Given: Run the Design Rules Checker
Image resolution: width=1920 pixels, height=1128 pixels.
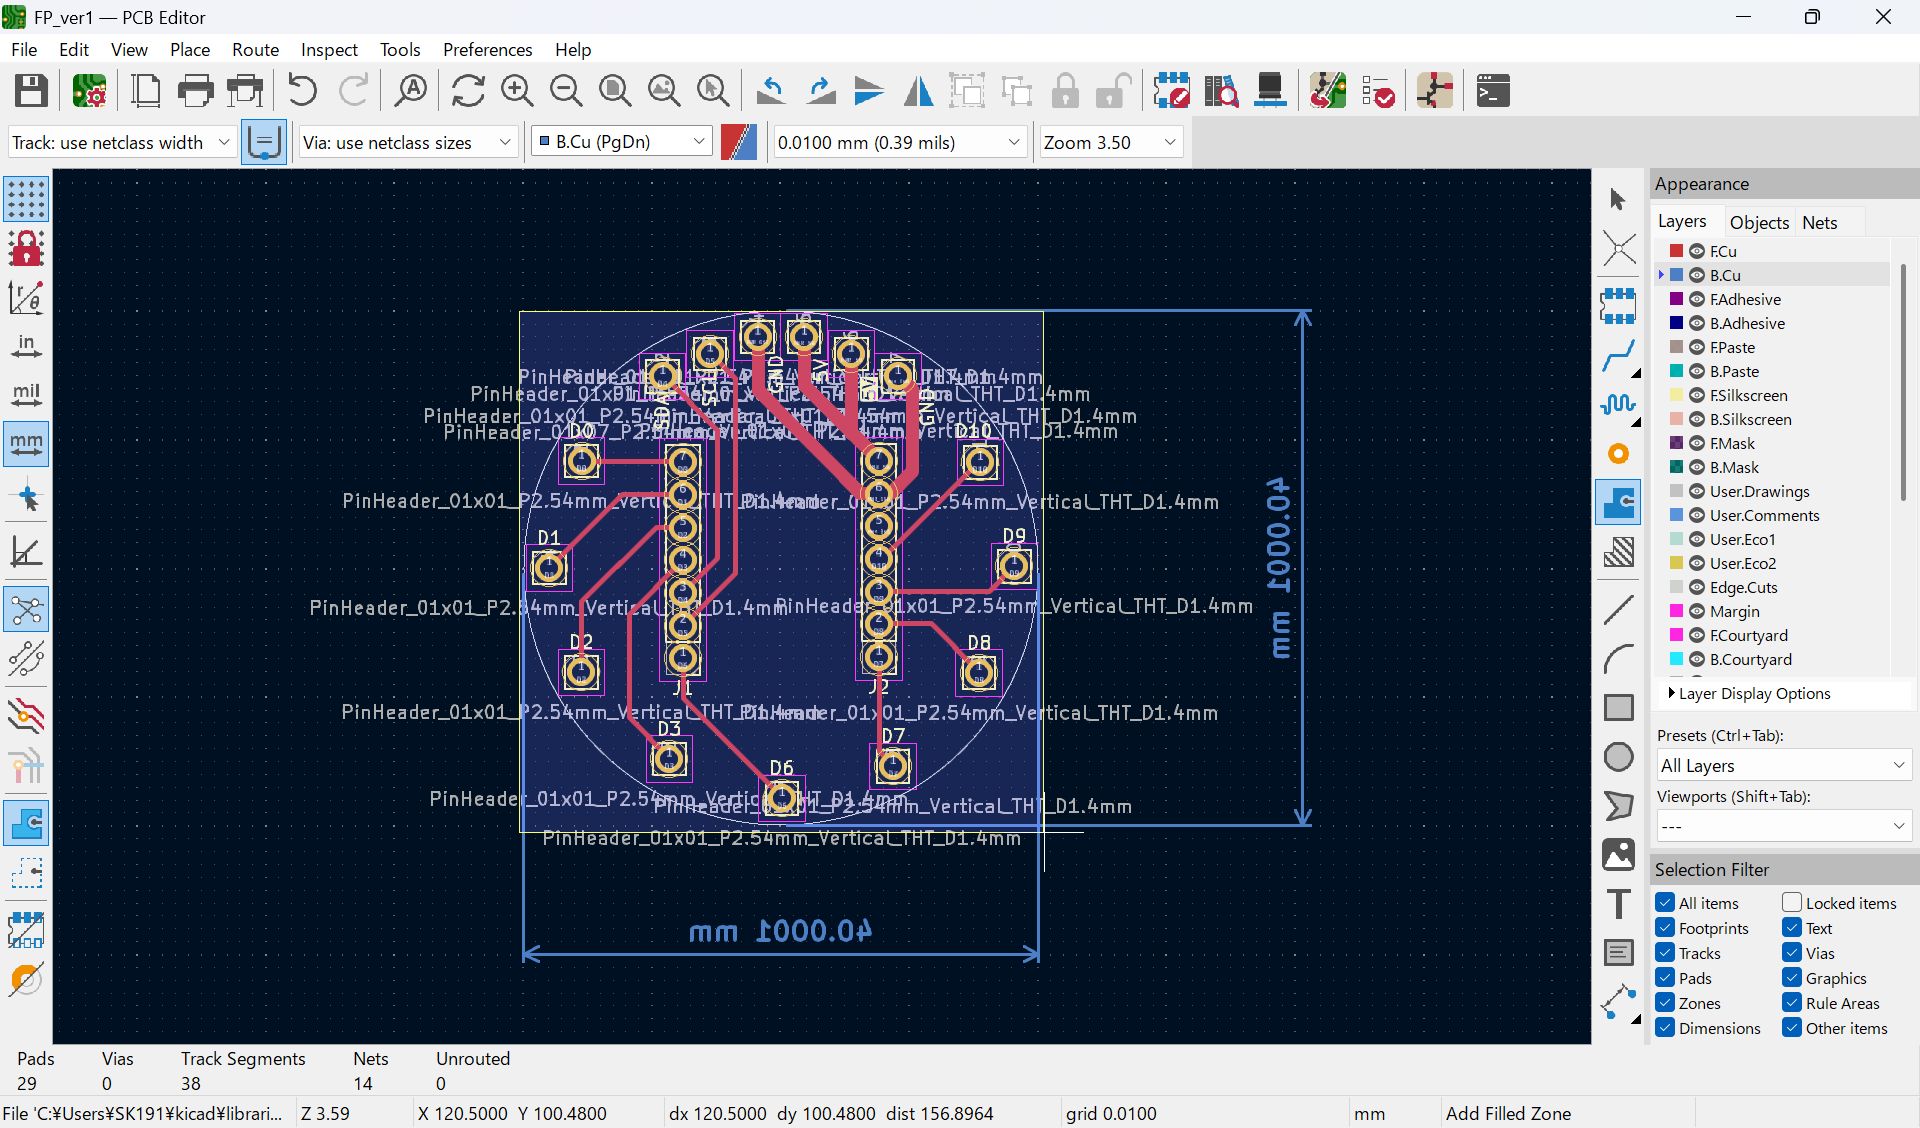Looking at the screenshot, I should (x=1378, y=91).
